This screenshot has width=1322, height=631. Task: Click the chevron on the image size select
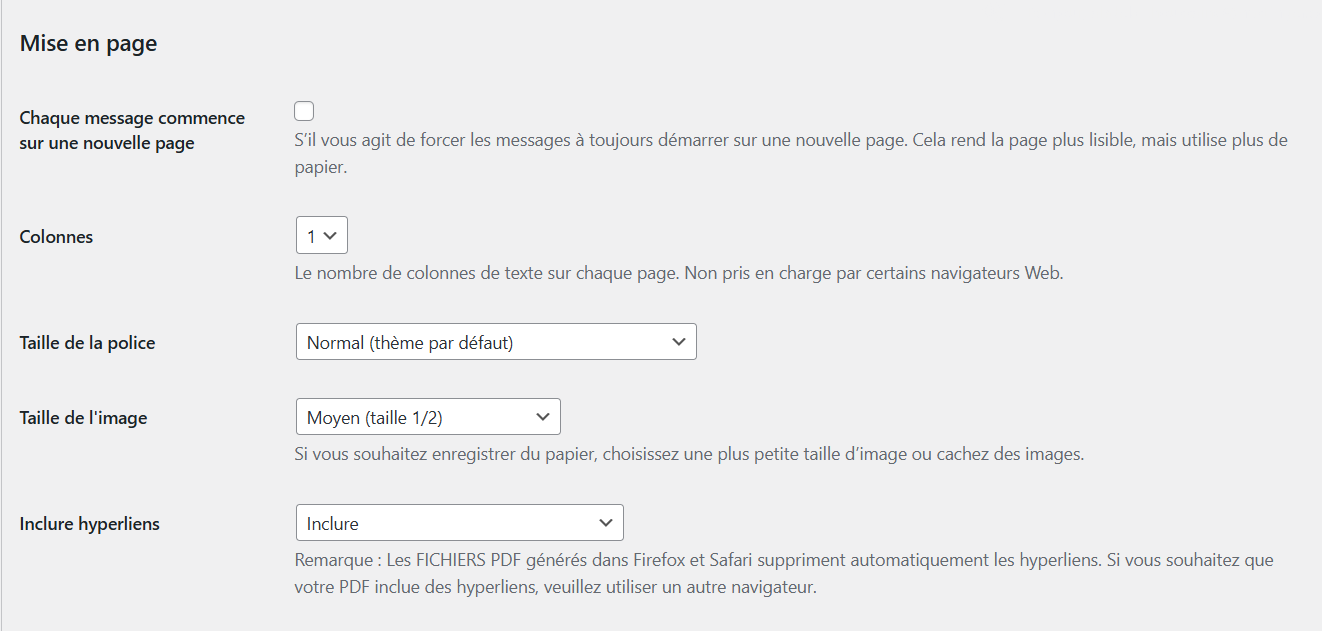pos(543,416)
